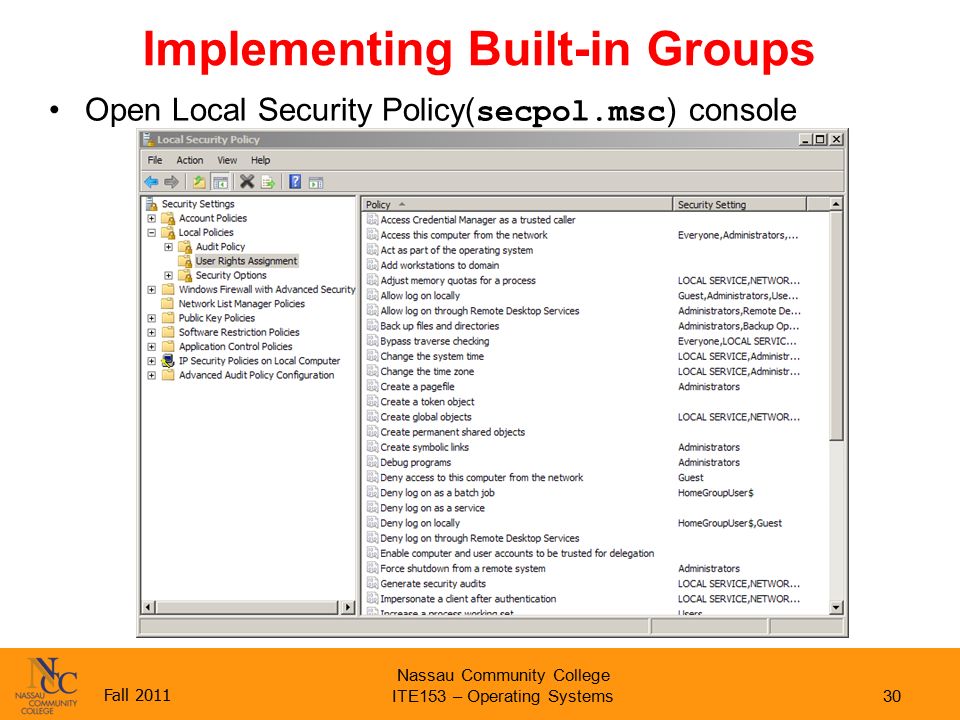
Task: Sort by the Security Setting column header
Action: tap(739, 204)
